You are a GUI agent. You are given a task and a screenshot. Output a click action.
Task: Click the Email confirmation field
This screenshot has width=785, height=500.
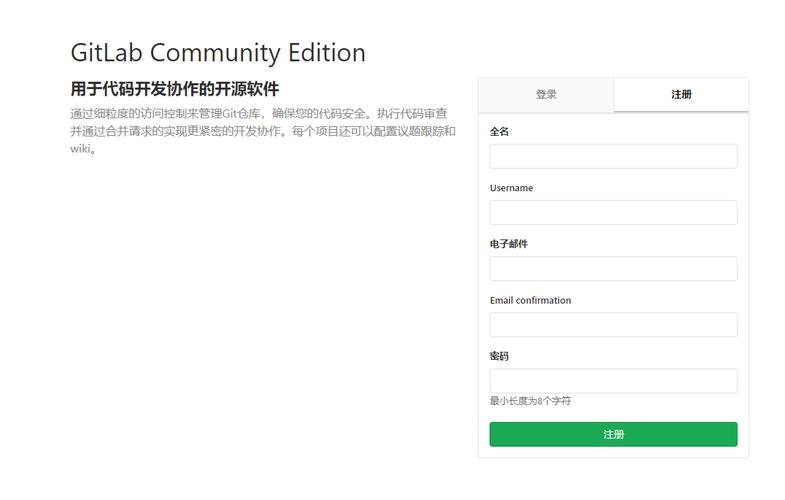[613, 325]
